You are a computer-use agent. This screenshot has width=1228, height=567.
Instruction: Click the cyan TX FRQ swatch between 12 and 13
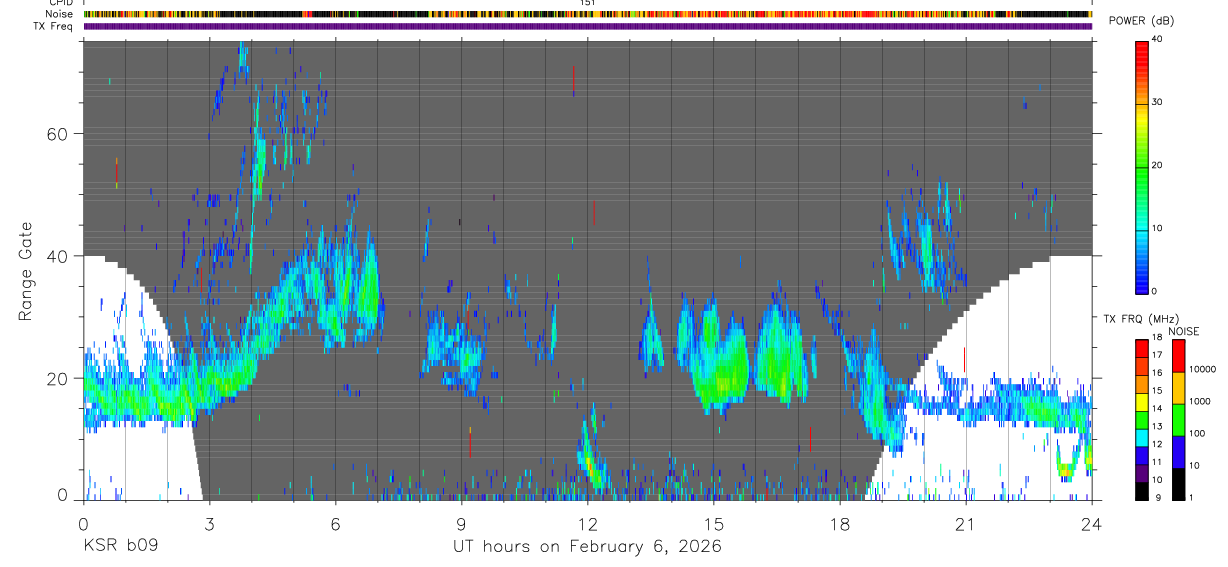[x=1142, y=437]
